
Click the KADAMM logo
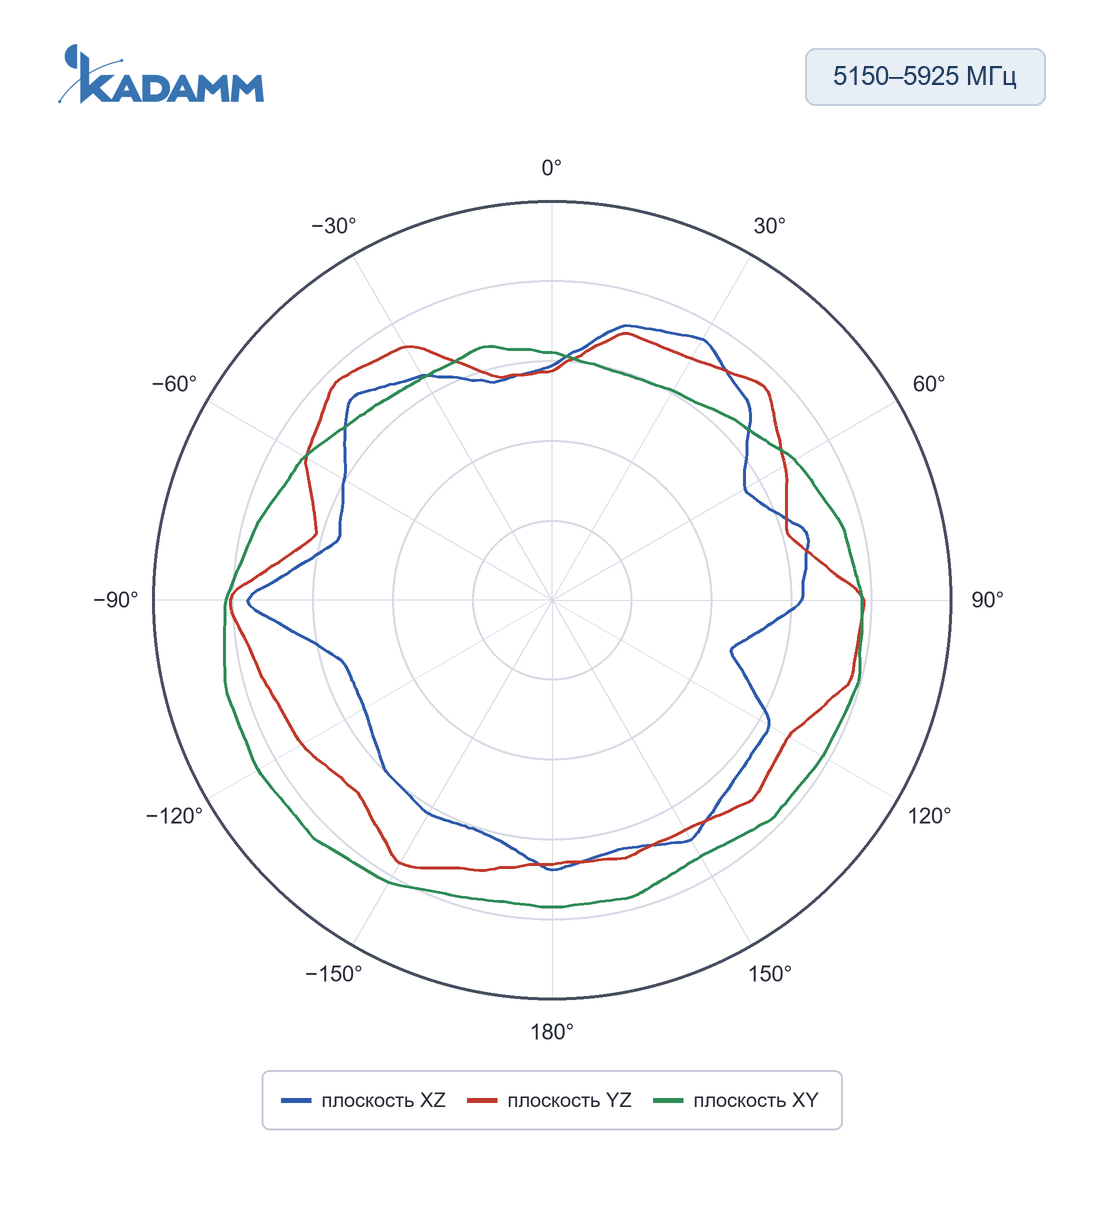pyautogui.click(x=161, y=75)
